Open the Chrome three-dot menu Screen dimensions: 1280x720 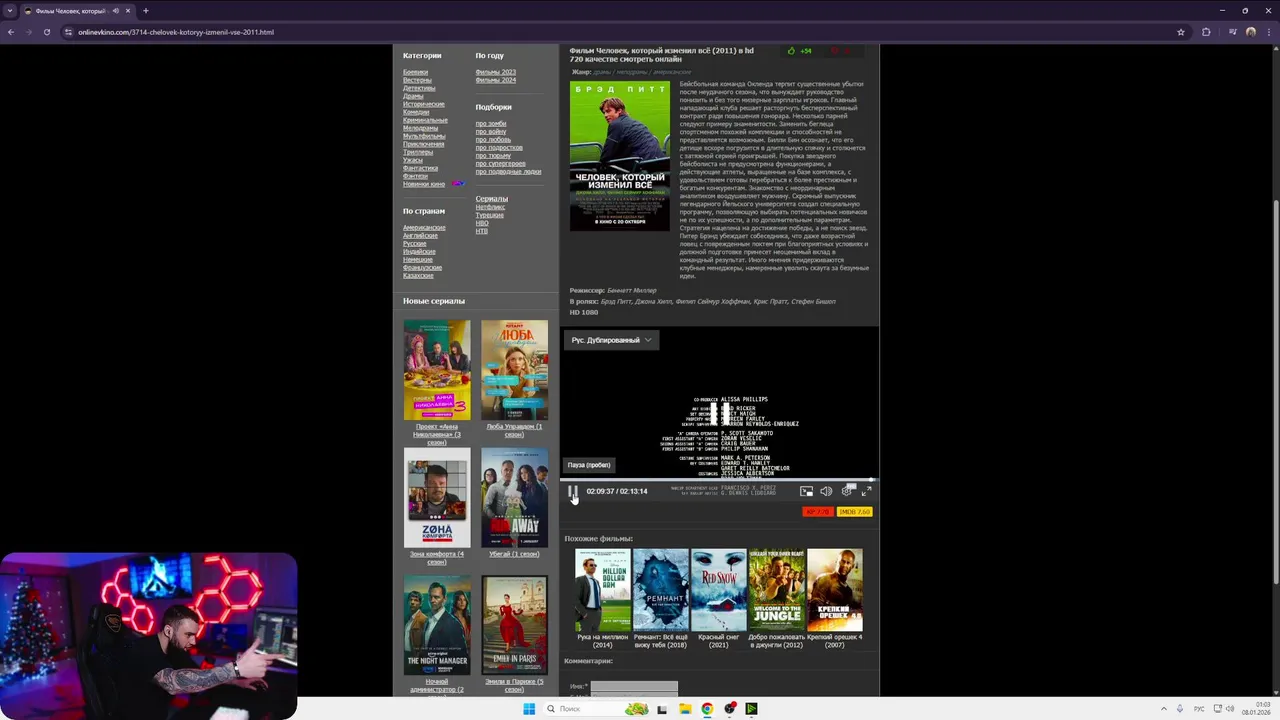[x=1269, y=32]
